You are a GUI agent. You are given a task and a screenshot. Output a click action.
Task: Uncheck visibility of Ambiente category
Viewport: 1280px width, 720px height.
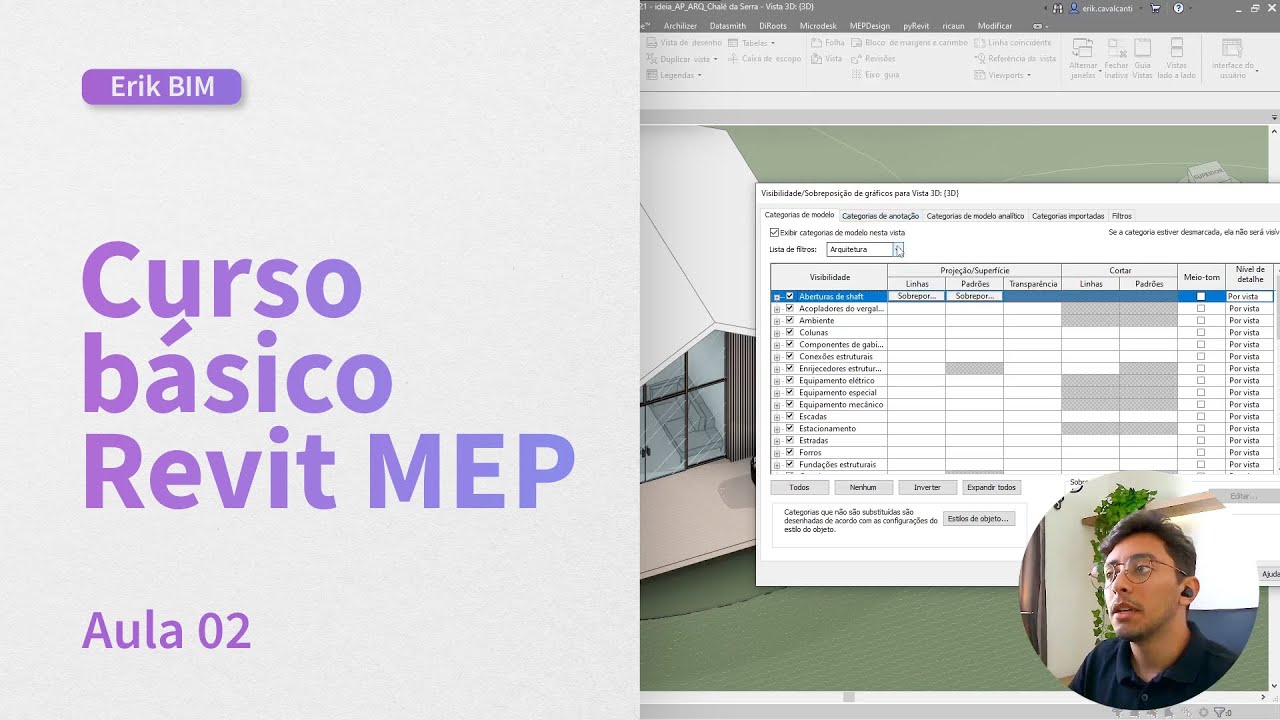coord(790,320)
